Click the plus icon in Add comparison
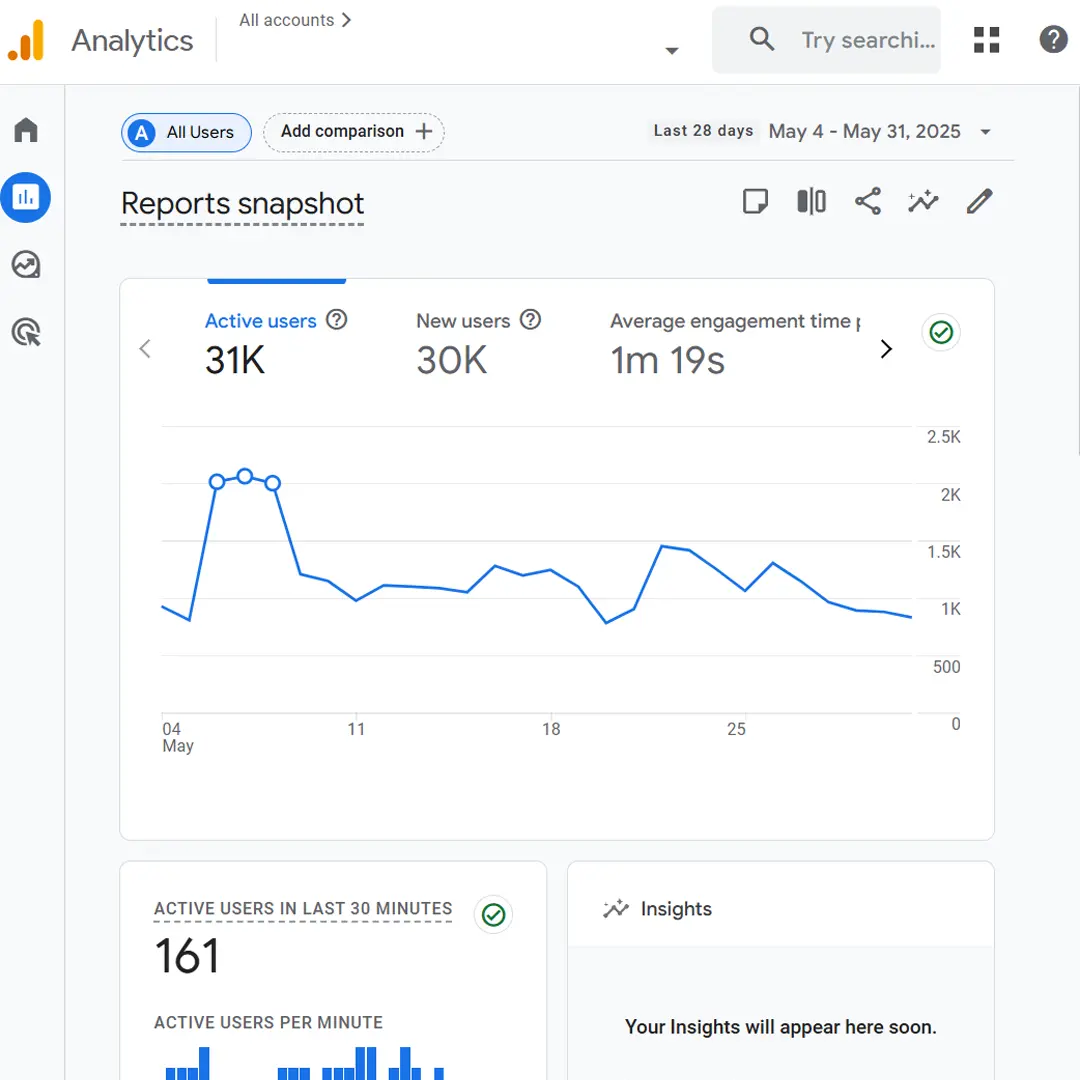Image resolution: width=1080 pixels, height=1080 pixels. [424, 131]
